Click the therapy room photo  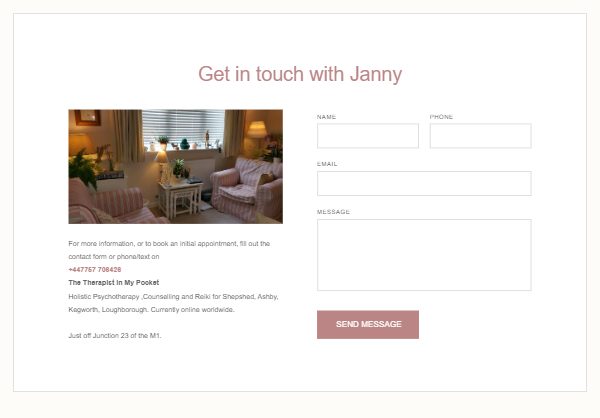(176, 167)
